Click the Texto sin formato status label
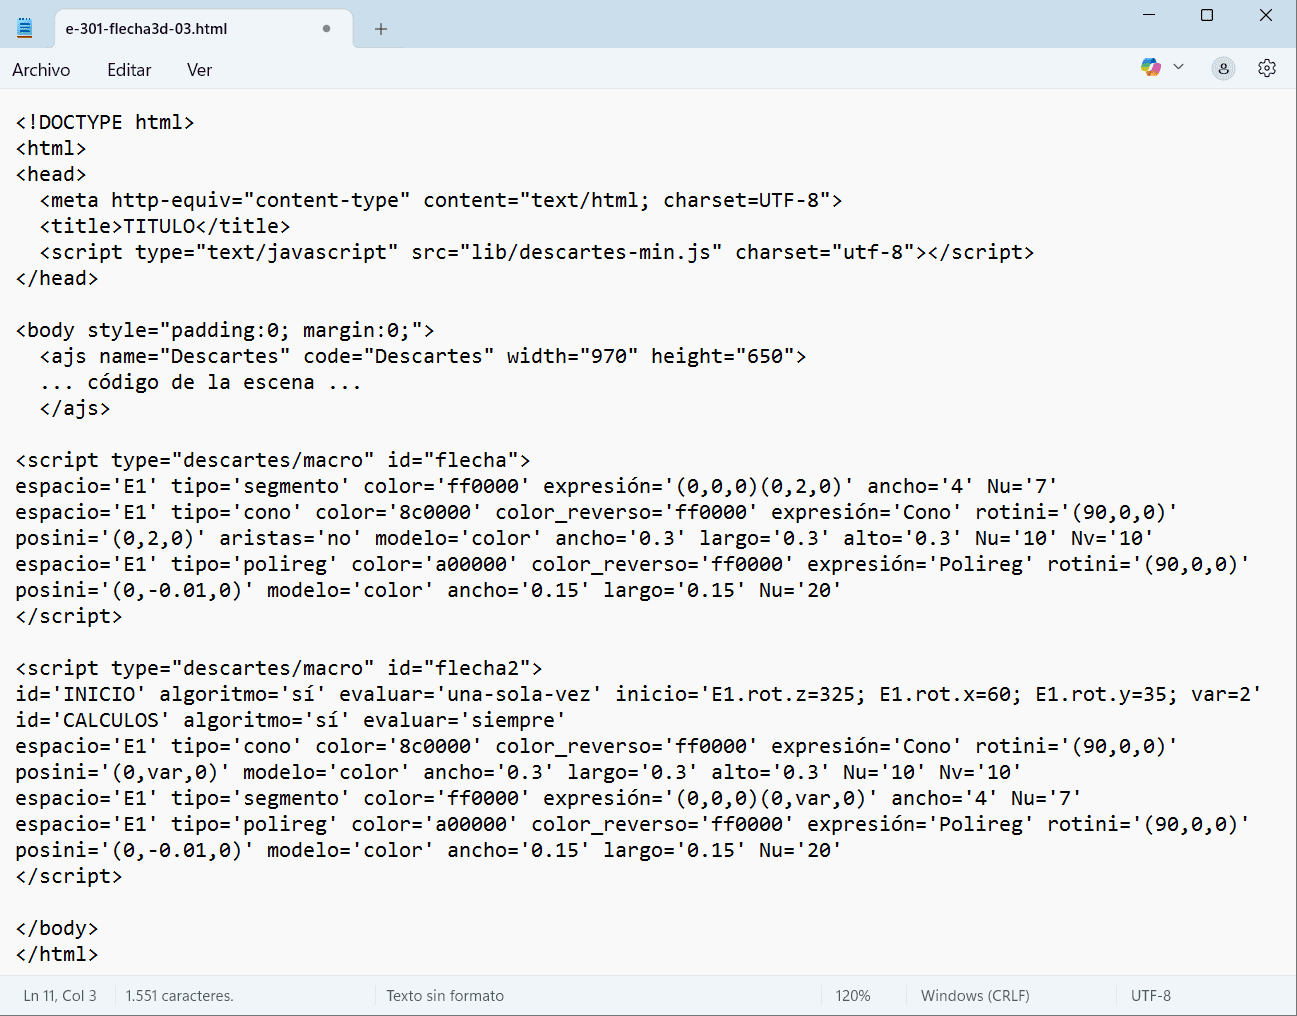The width and height of the screenshot is (1297, 1016). click(x=445, y=996)
